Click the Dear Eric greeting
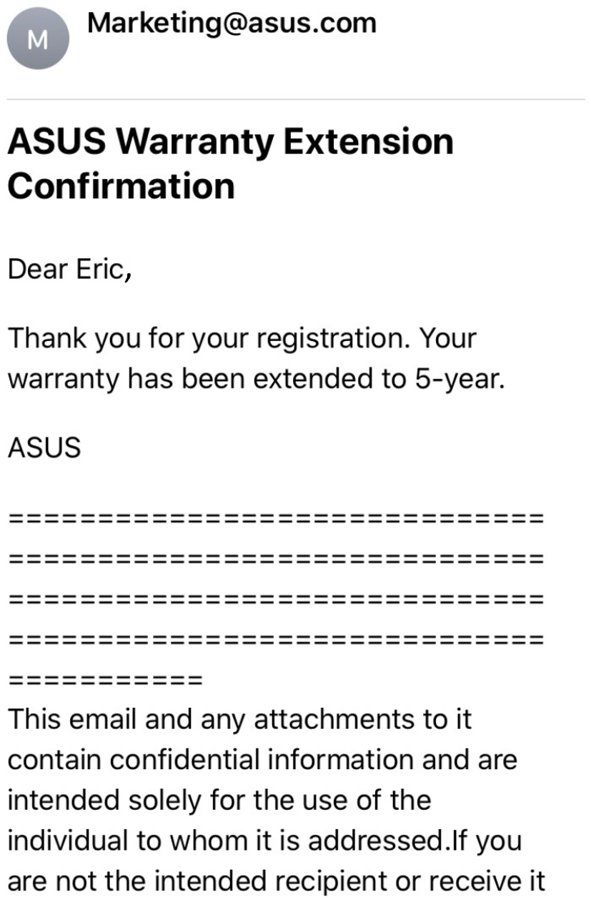The width and height of the screenshot is (591, 899). (70, 269)
